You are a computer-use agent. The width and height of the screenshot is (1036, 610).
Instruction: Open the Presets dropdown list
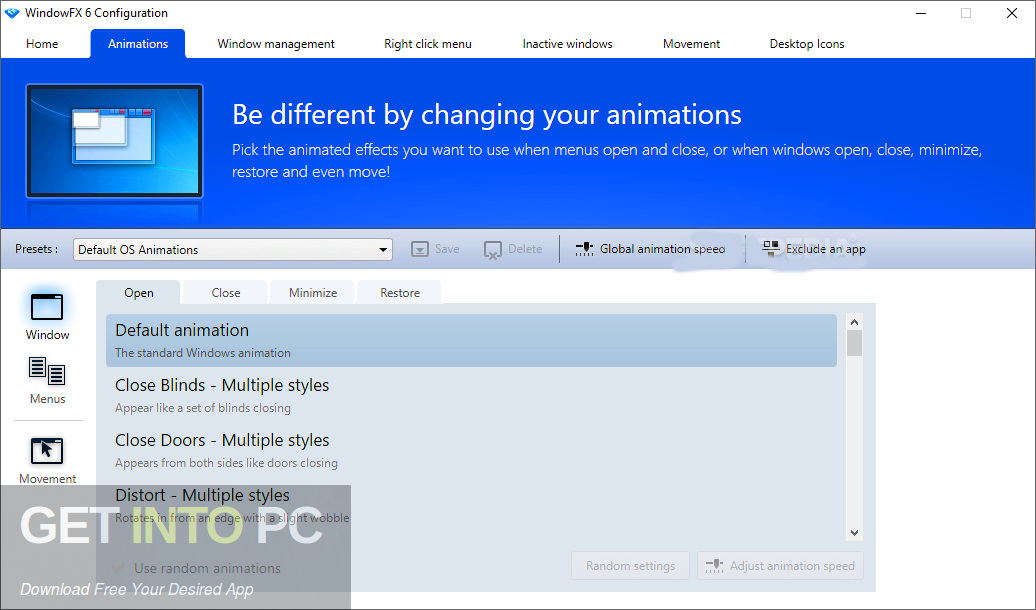(233, 249)
